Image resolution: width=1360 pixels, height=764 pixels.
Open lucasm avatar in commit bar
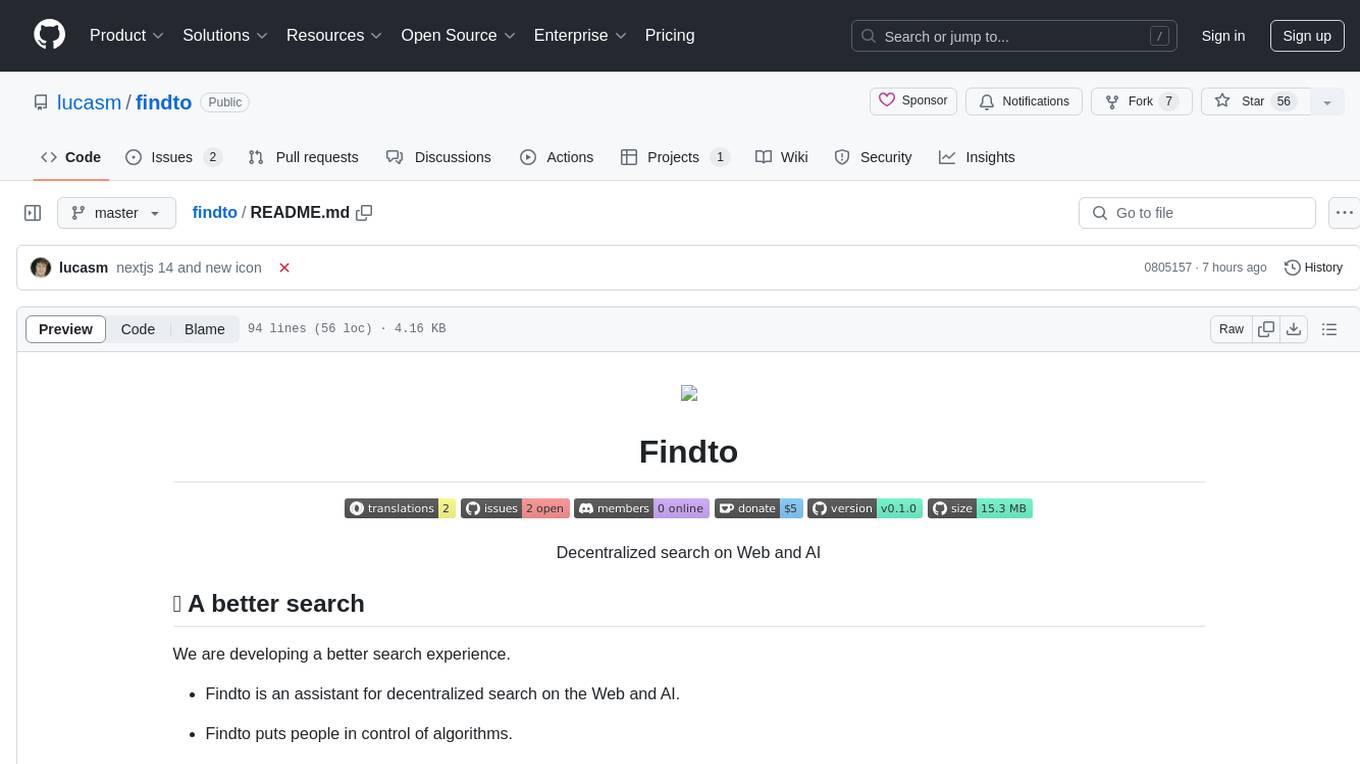[41, 268]
